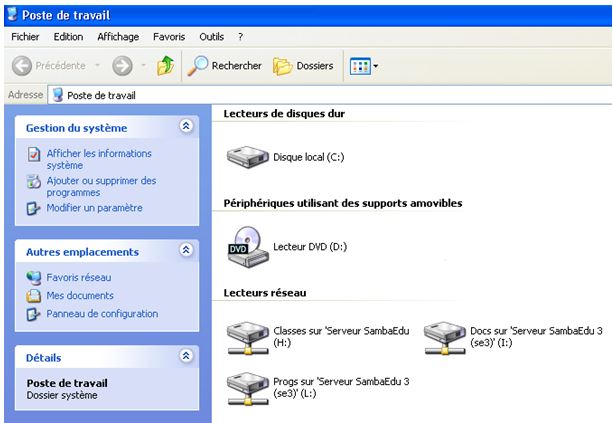Collapse the Gestion du système panel
The image size is (613, 423).
(x=186, y=126)
